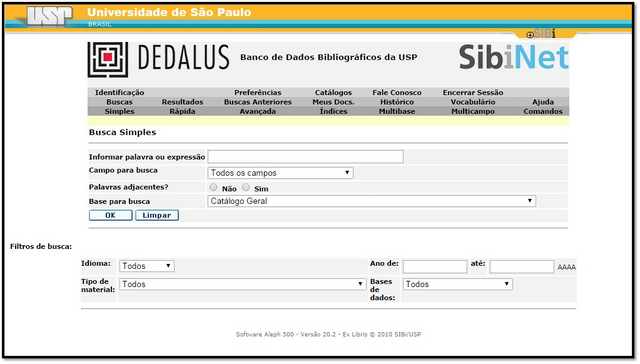Switch to the Comandos search tab
Screen dimensions: 640x364
tap(543, 111)
